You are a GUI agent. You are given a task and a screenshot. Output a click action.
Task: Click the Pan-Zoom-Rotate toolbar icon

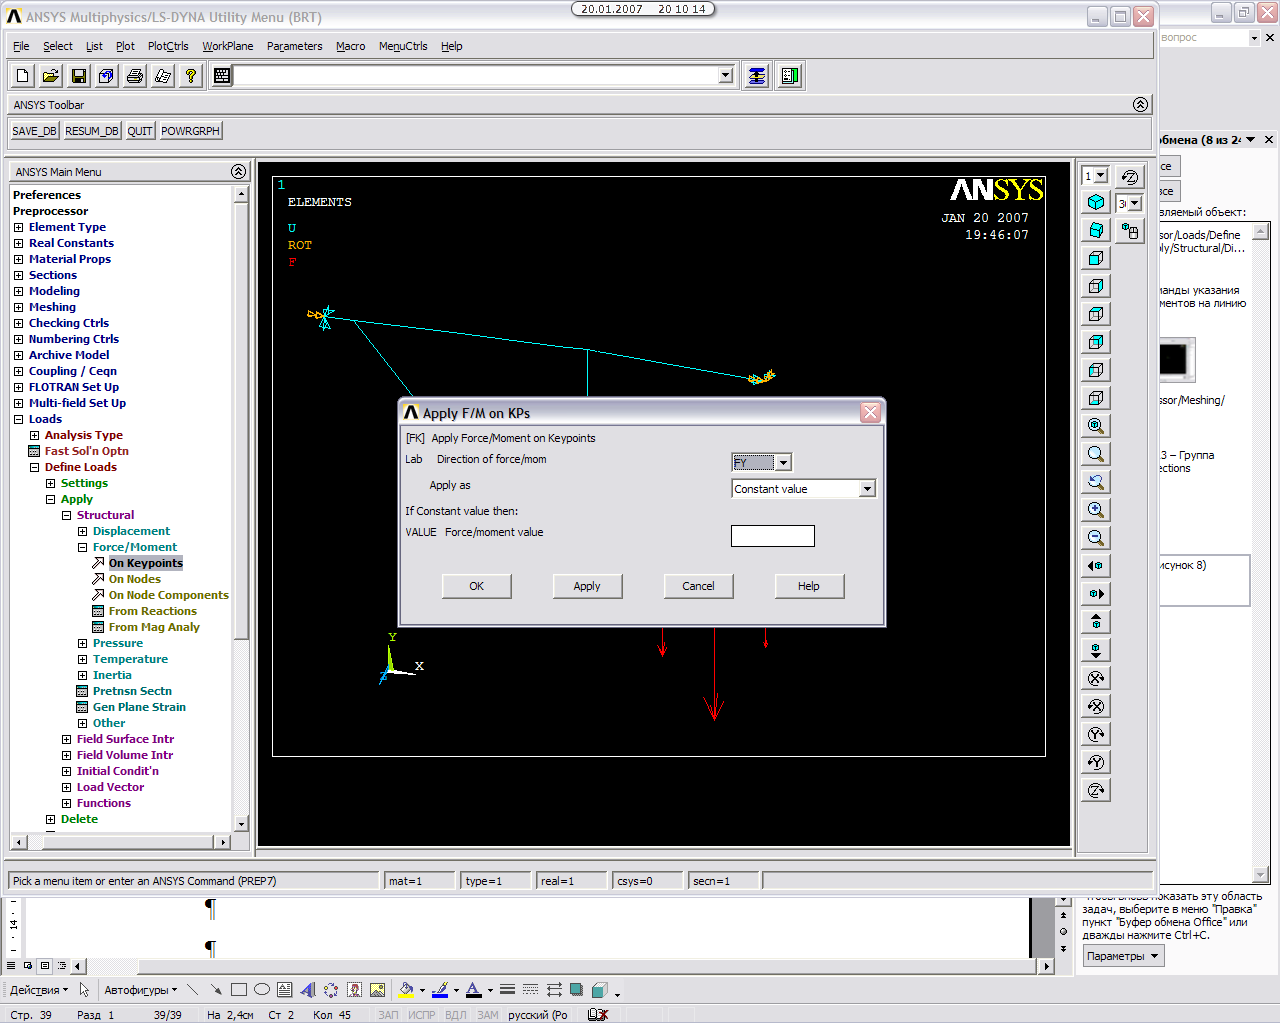(x=107, y=76)
